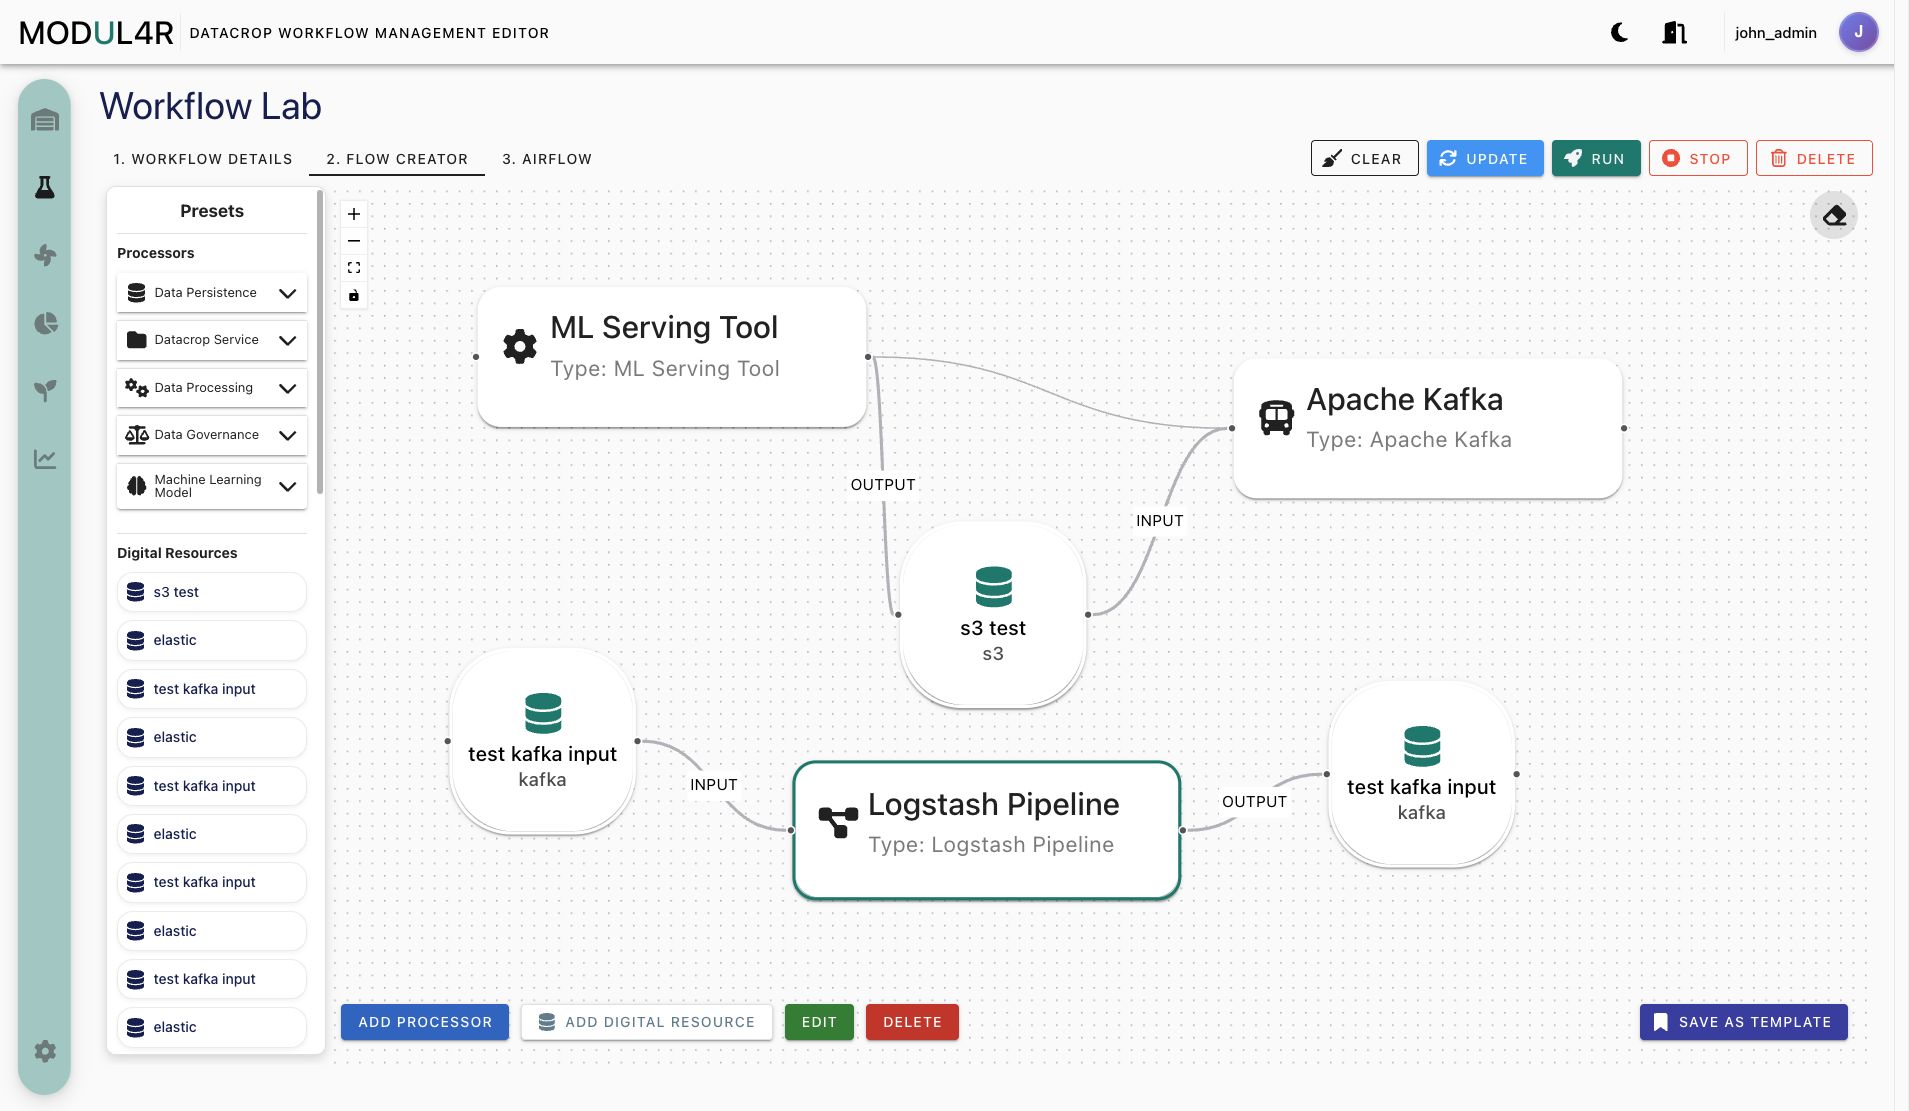This screenshot has width=1909, height=1111.
Task: Click Add Digital Resource button
Action: click(x=646, y=1022)
